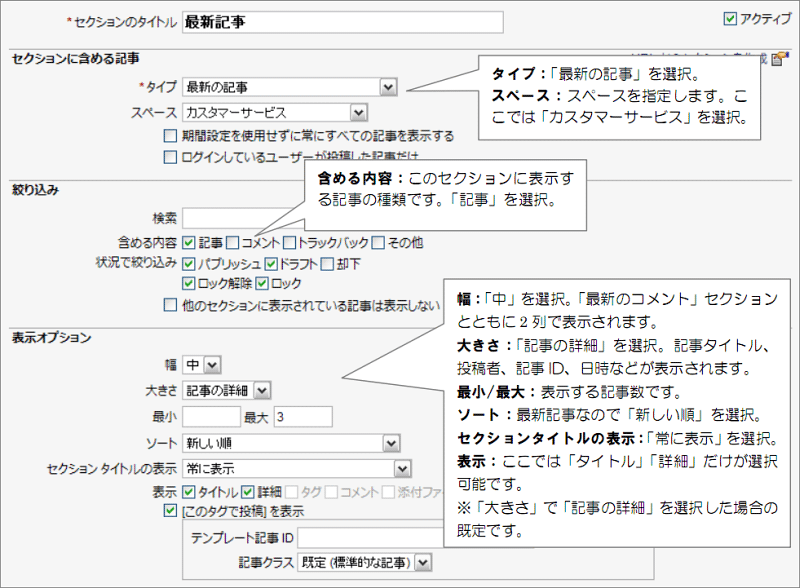Viewport: 800px width, 588px height.
Task: Check the トラックバック checkbox
Action: [x=288, y=241]
